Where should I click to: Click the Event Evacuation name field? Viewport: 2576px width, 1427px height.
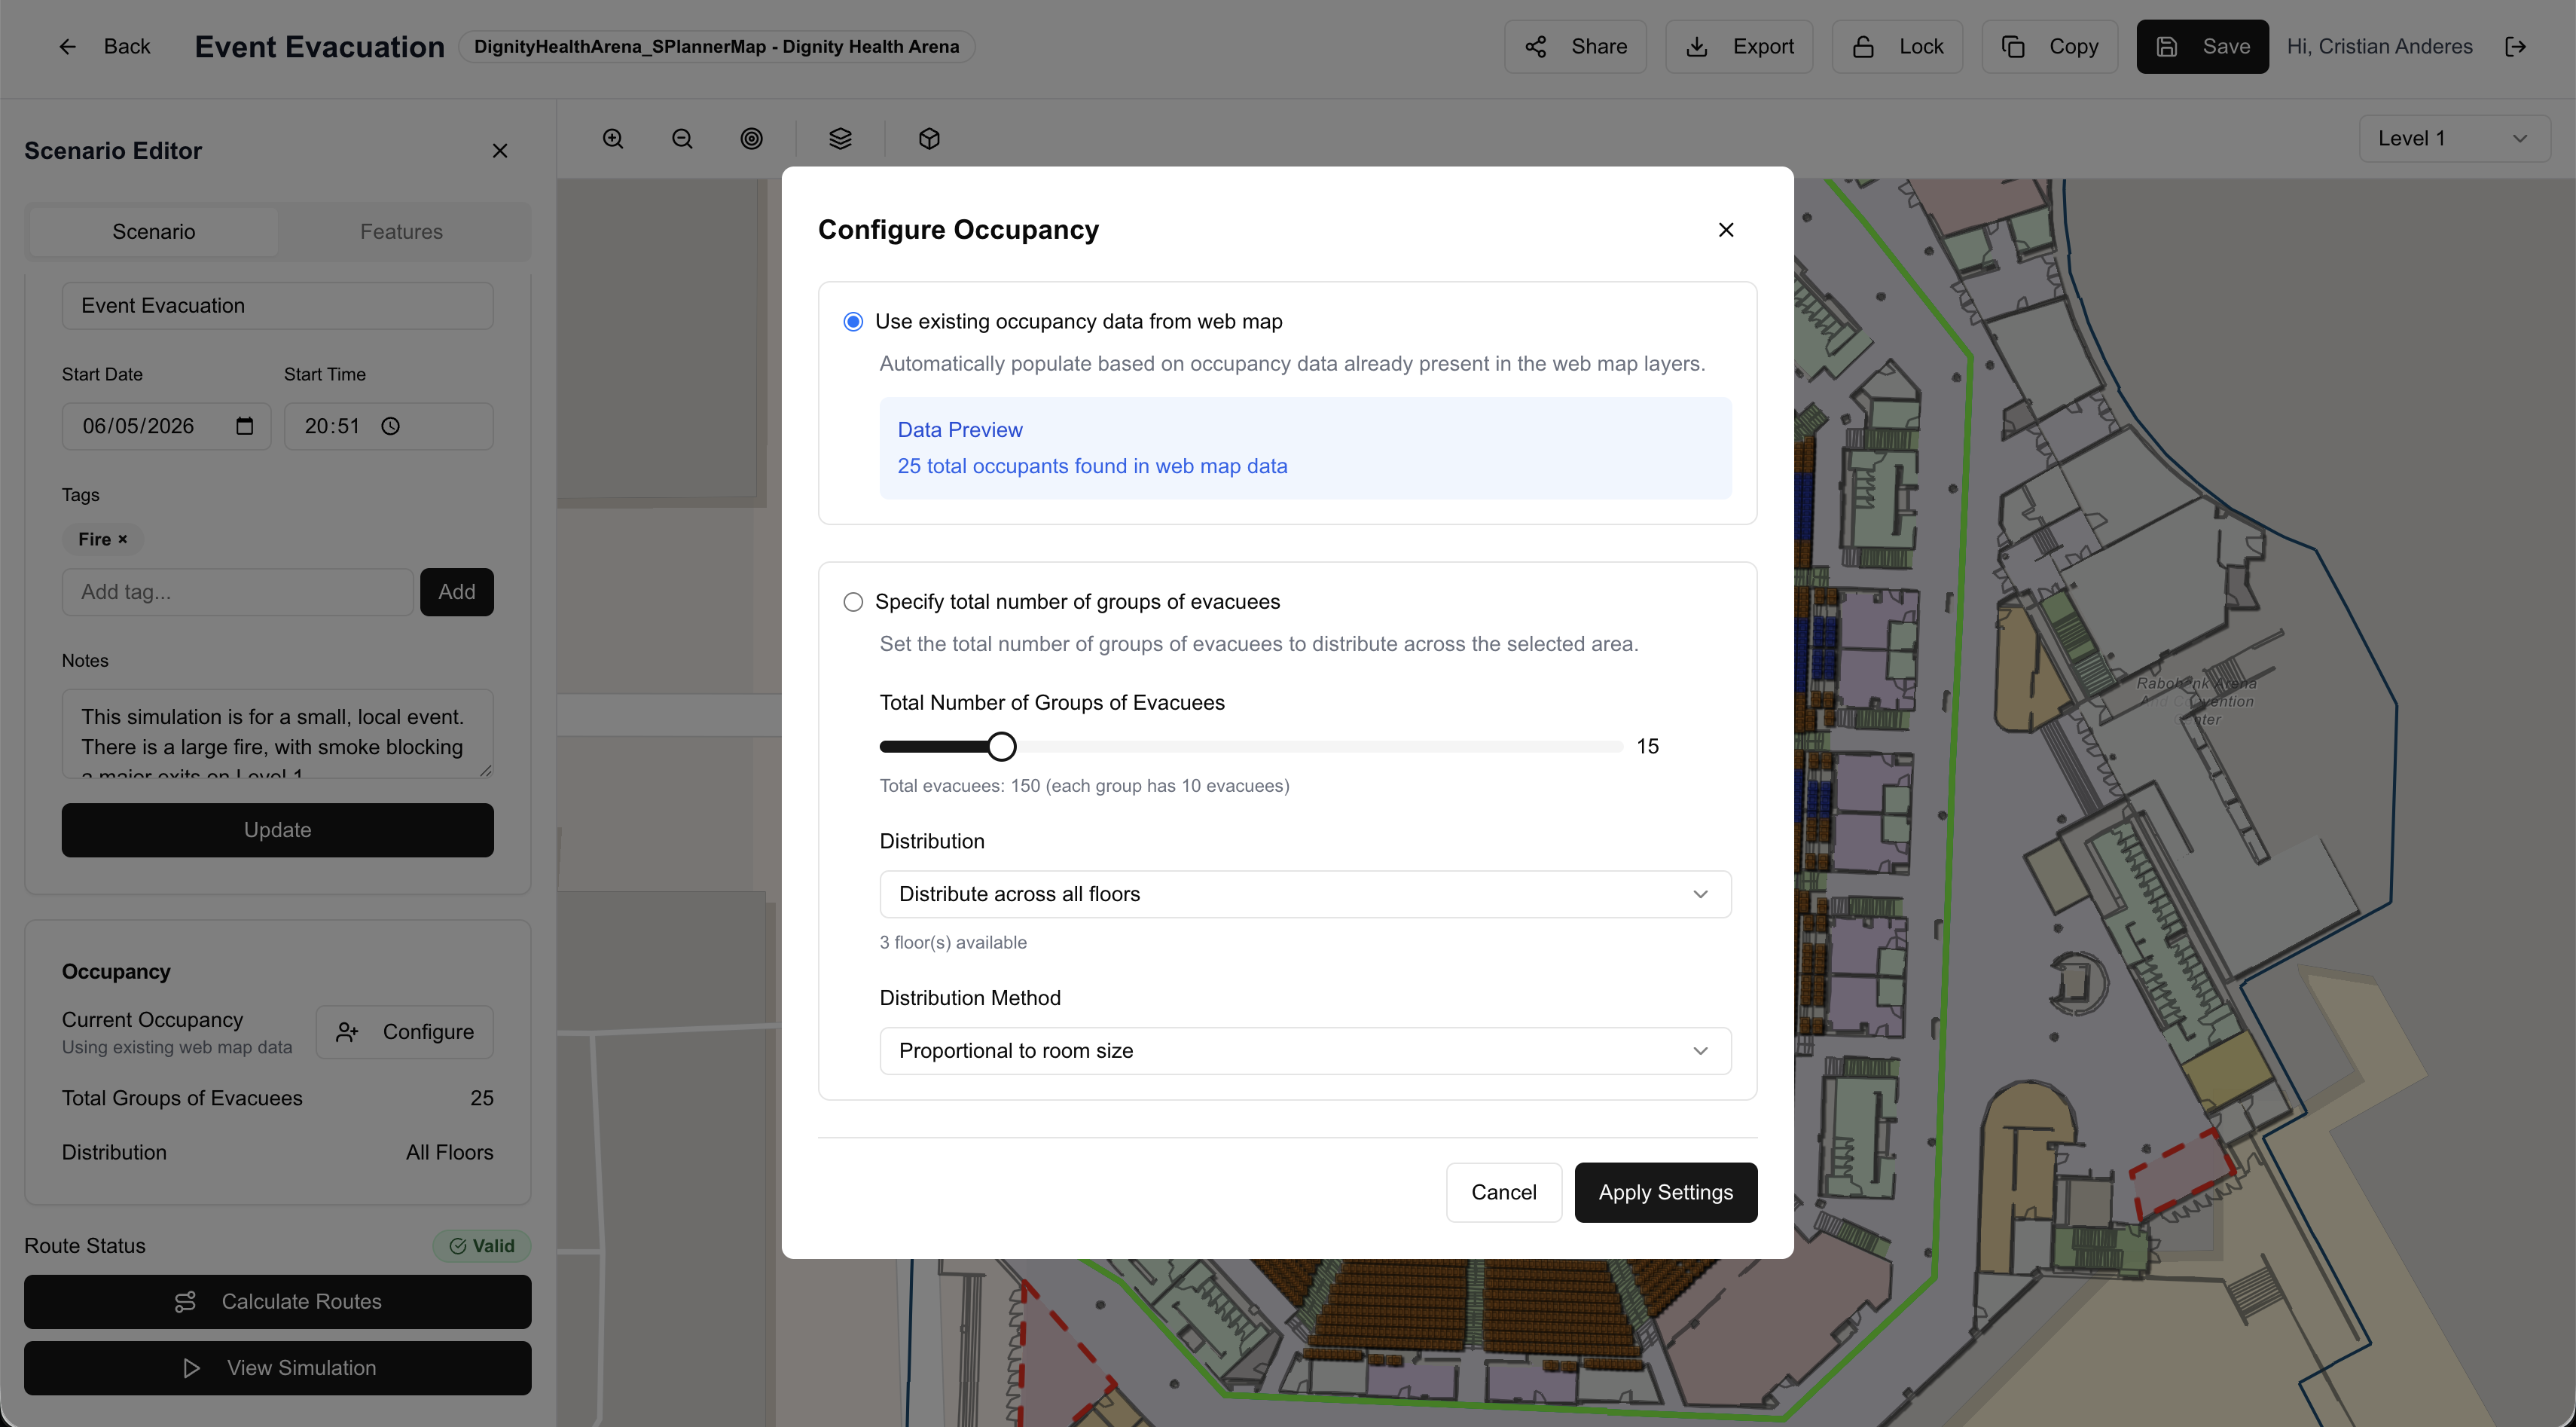(x=277, y=306)
